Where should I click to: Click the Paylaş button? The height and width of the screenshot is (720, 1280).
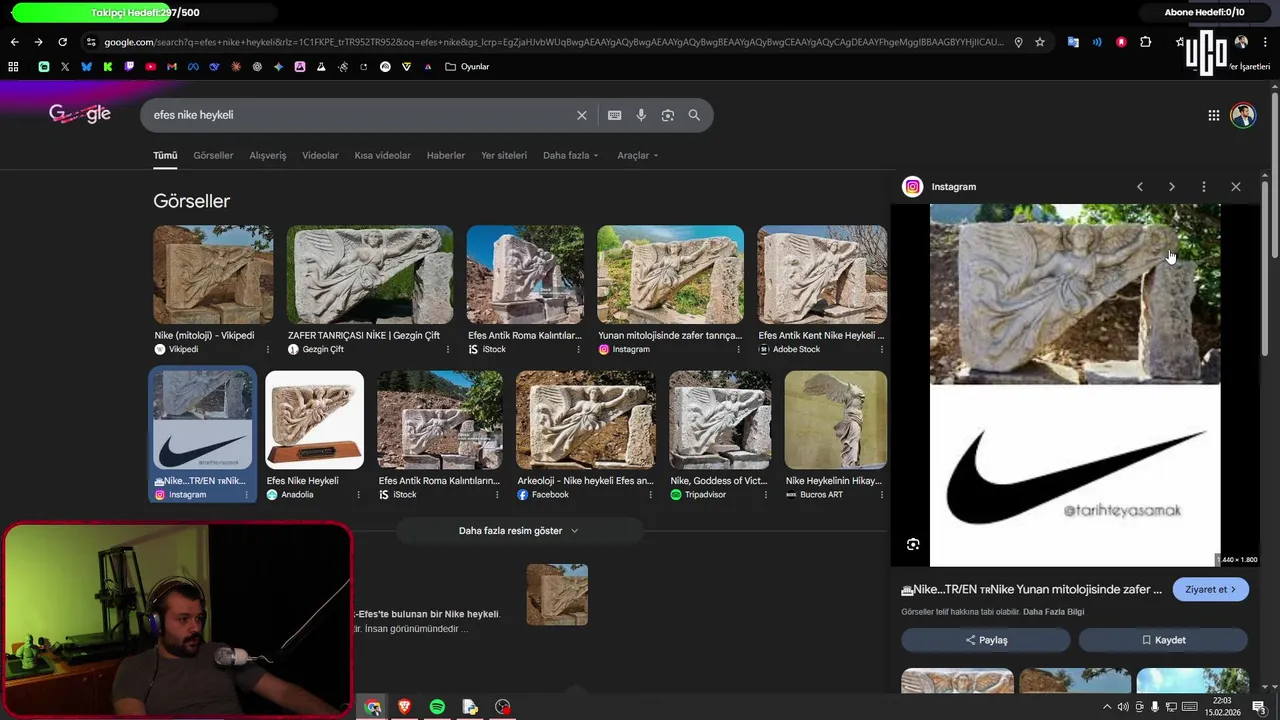(x=986, y=640)
